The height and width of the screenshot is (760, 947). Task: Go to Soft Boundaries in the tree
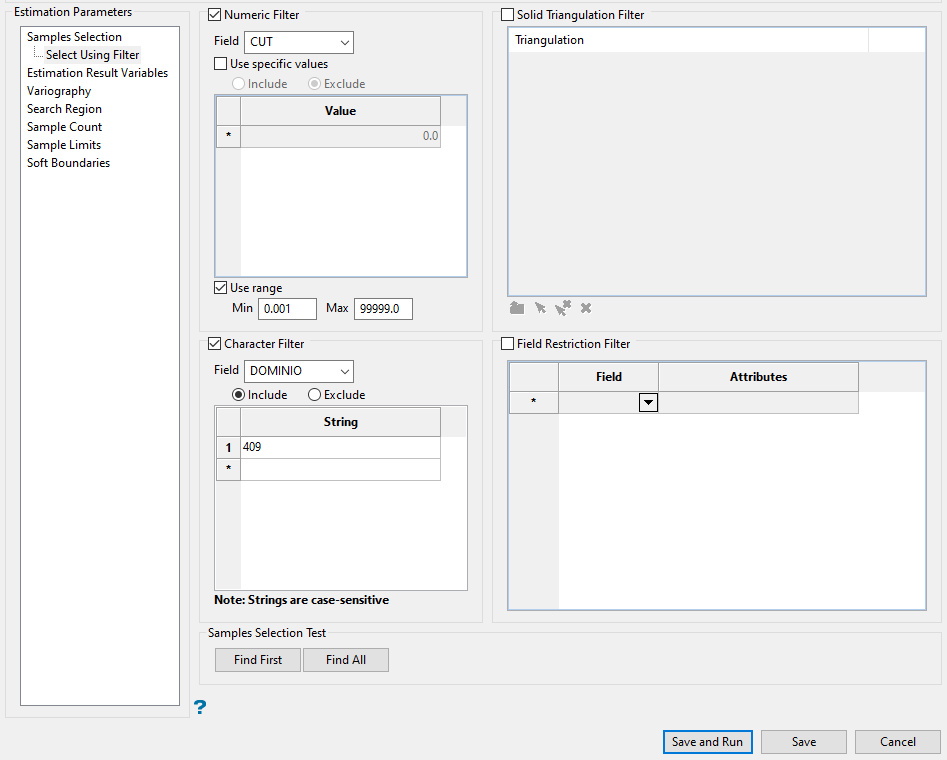pos(68,163)
